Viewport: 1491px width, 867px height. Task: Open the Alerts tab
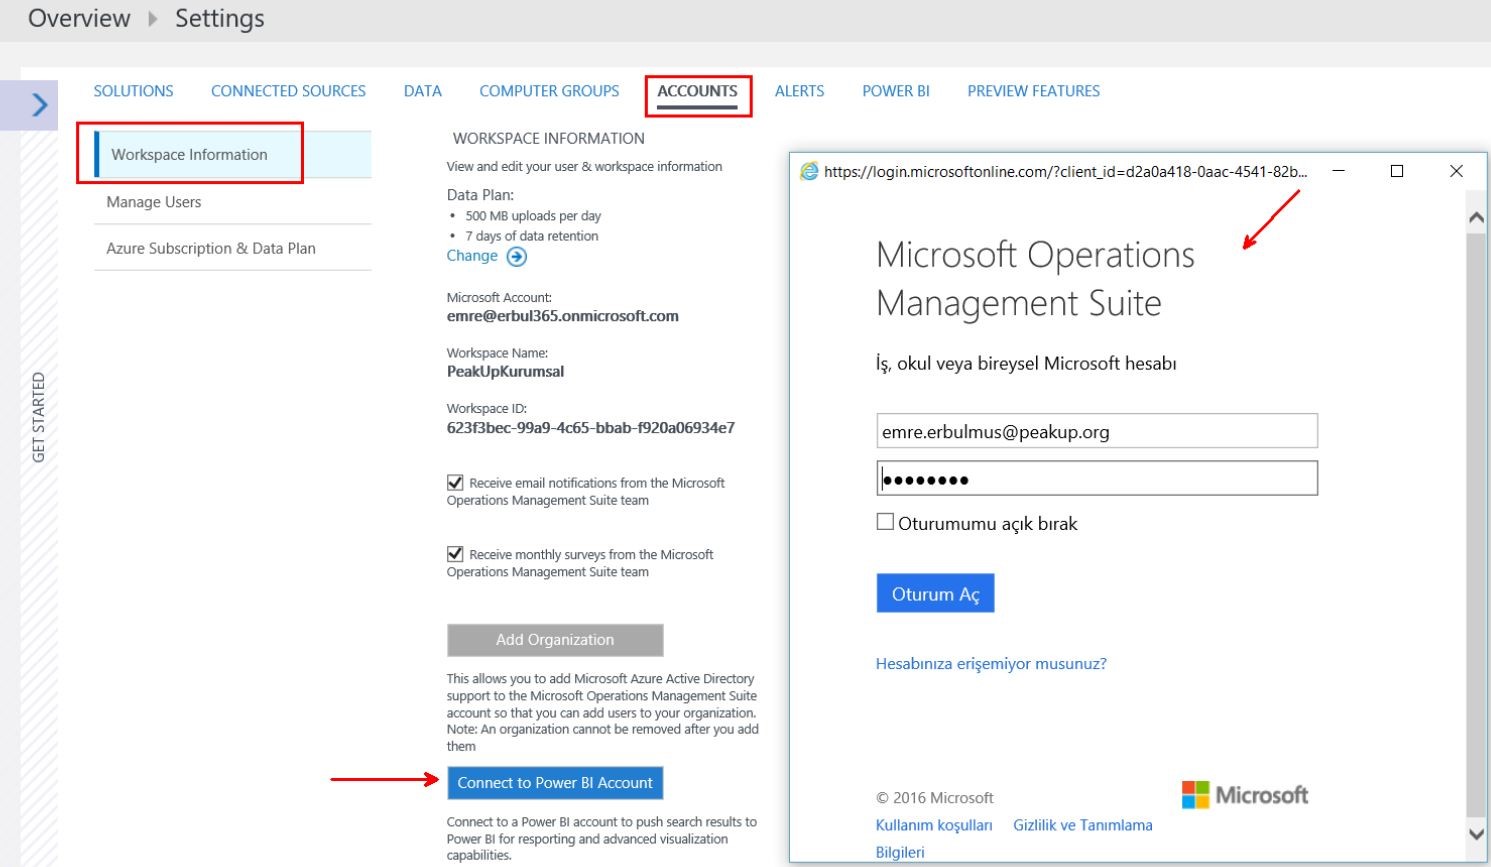(x=800, y=91)
